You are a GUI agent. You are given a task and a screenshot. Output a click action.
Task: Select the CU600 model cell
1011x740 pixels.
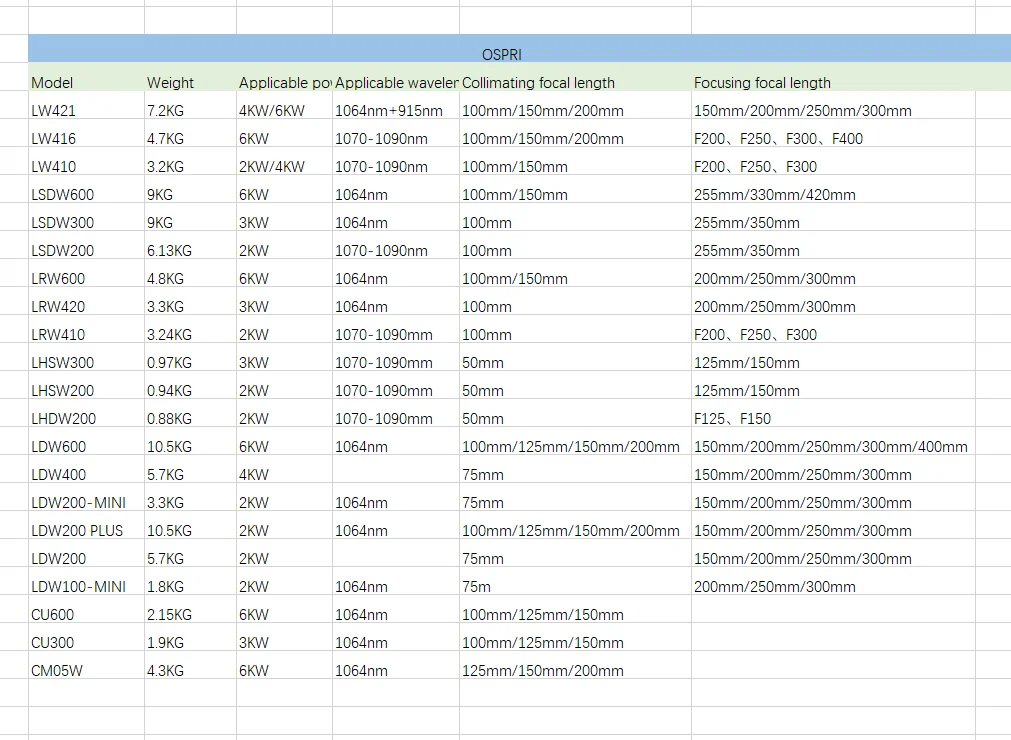pyautogui.click(x=86, y=609)
